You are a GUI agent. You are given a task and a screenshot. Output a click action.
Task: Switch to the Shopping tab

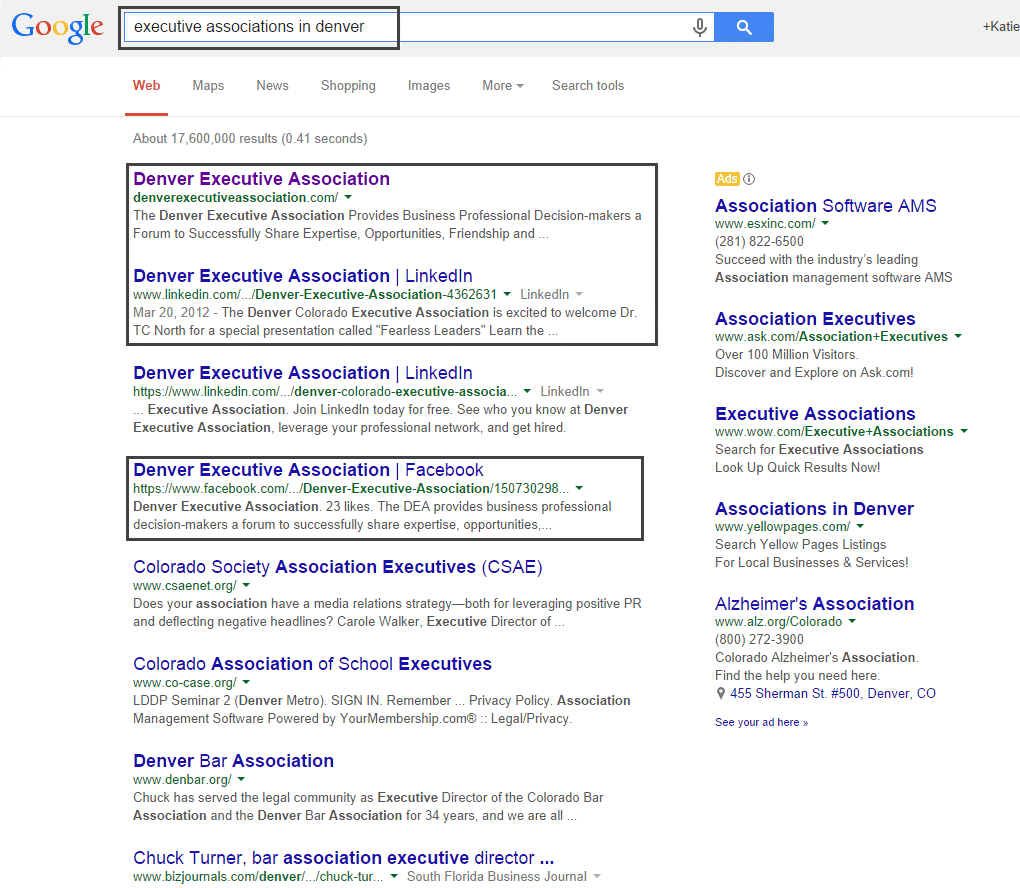(x=348, y=86)
